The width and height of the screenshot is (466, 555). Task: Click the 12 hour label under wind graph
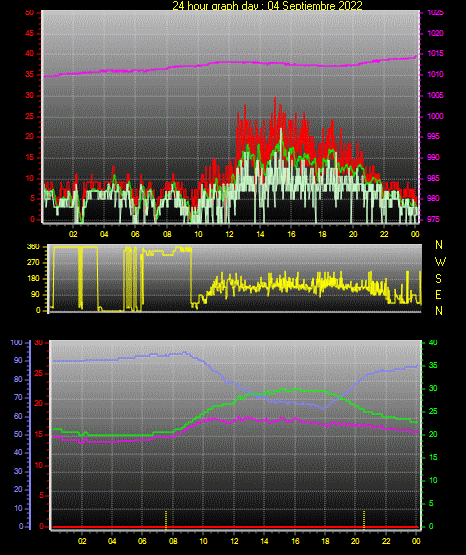(x=229, y=234)
